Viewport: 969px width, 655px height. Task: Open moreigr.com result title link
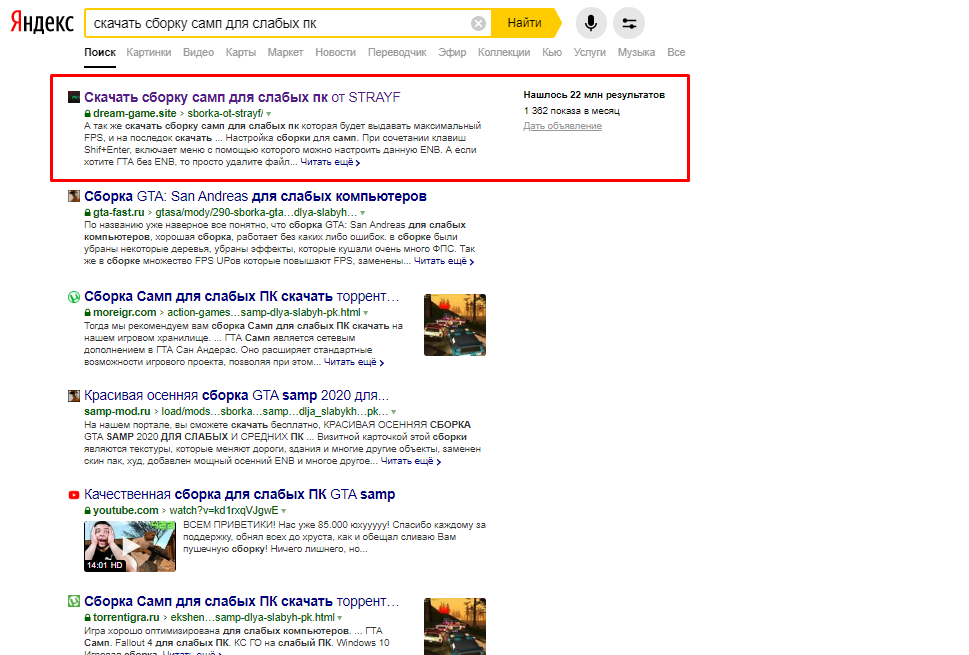click(x=242, y=297)
